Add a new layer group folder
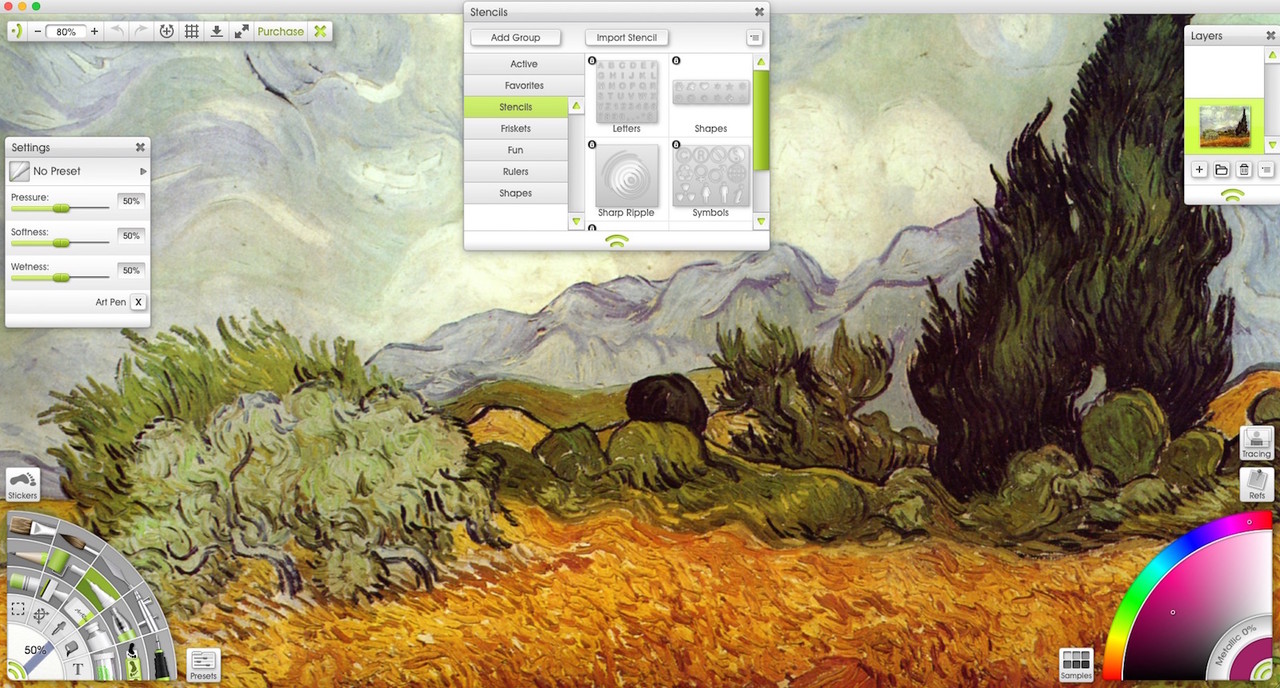The width and height of the screenshot is (1280, 688). (x=1222, y=170)
